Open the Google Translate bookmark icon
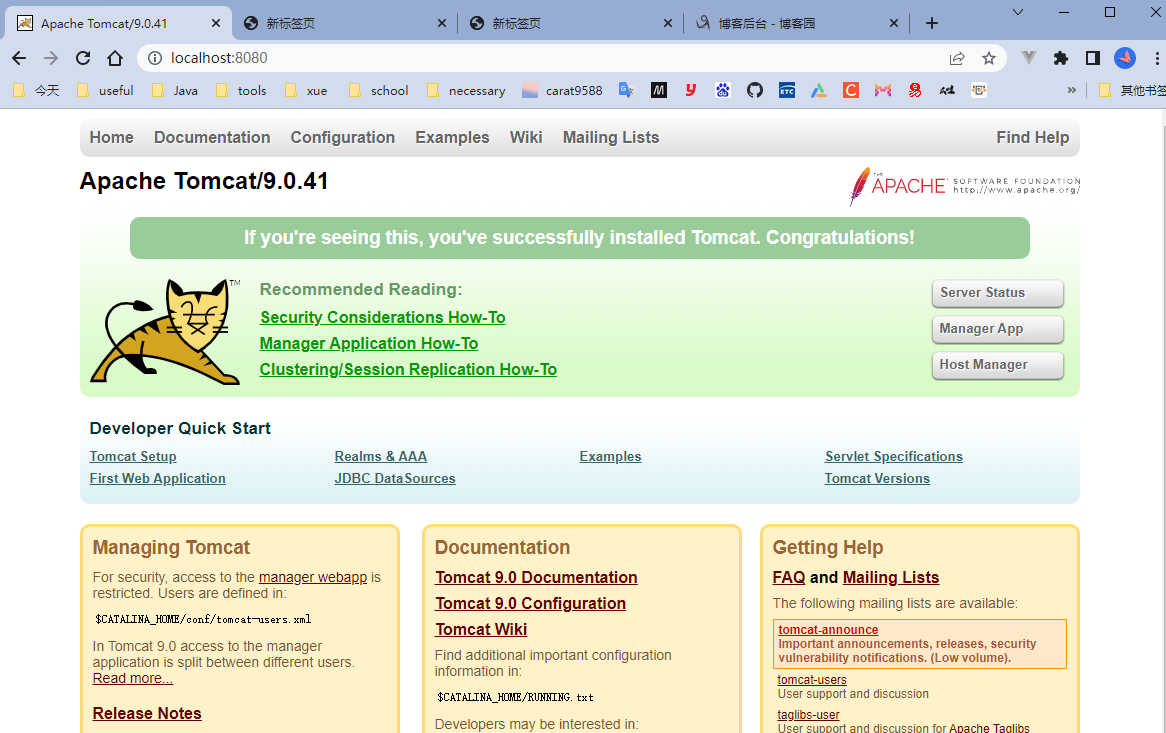Viewport: 1166px width, 733px height. click(626, 91)
